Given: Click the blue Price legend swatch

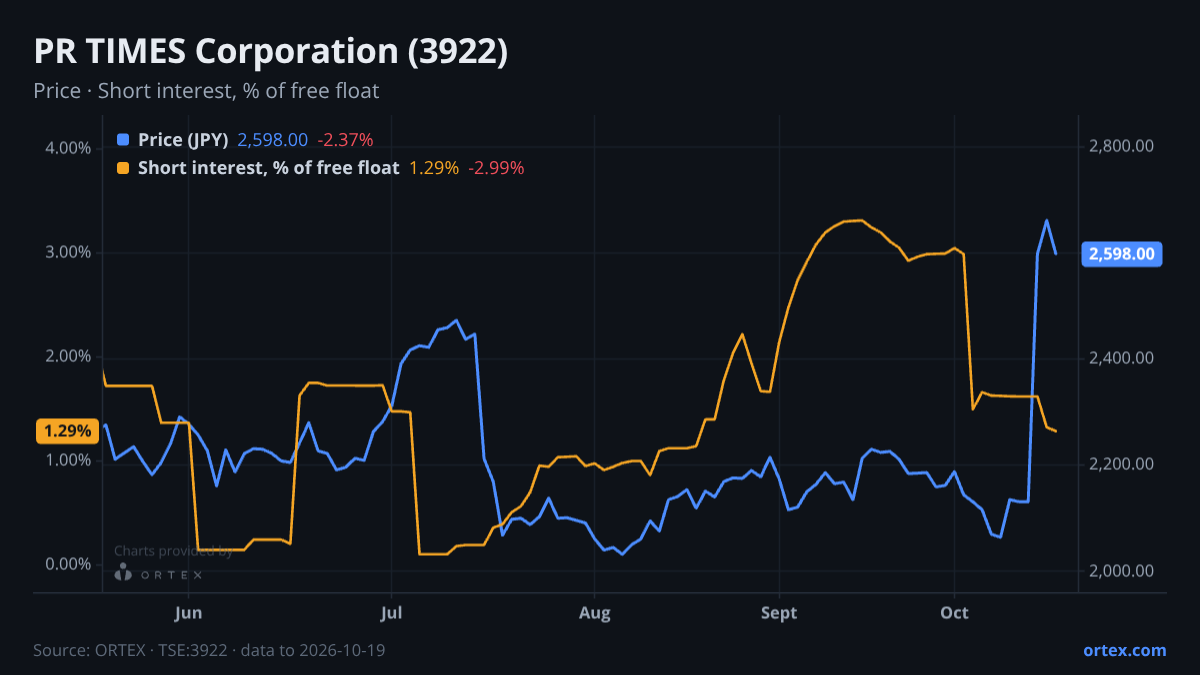Looking at the screenshot, I should point(123,140).
